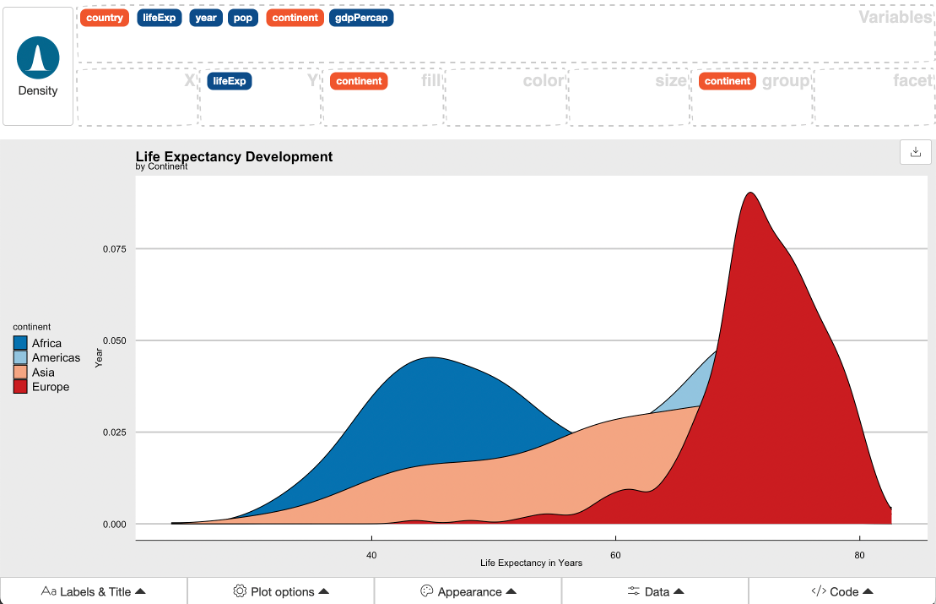Click the 0.075 y-axis tick label
The height and width of the screenshot is (604, 936).
pyautogui.click(x=115, y=249)
